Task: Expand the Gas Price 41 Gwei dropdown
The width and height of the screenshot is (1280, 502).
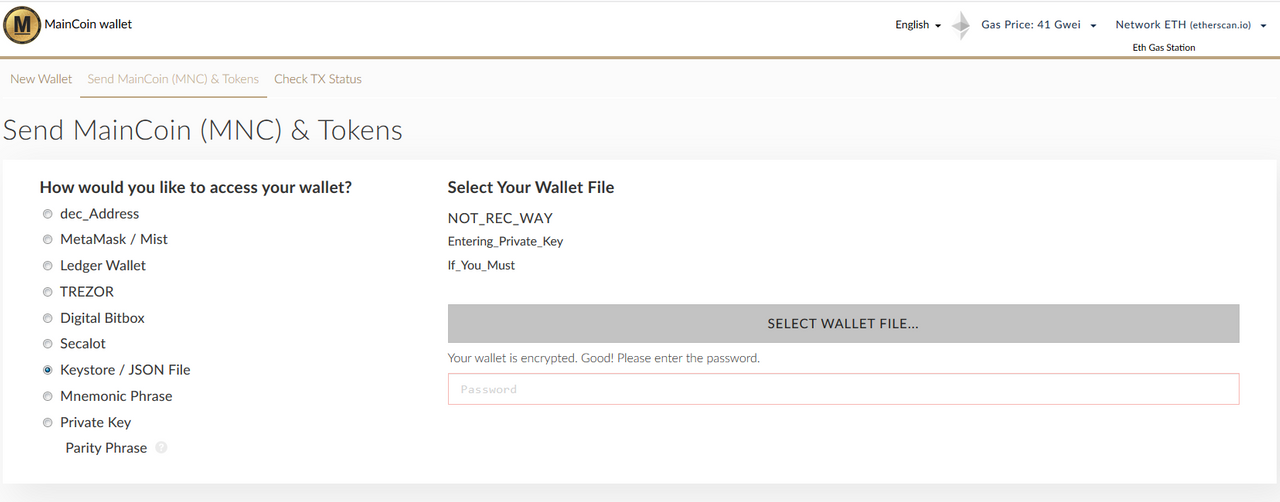Action: point(1038,25)
